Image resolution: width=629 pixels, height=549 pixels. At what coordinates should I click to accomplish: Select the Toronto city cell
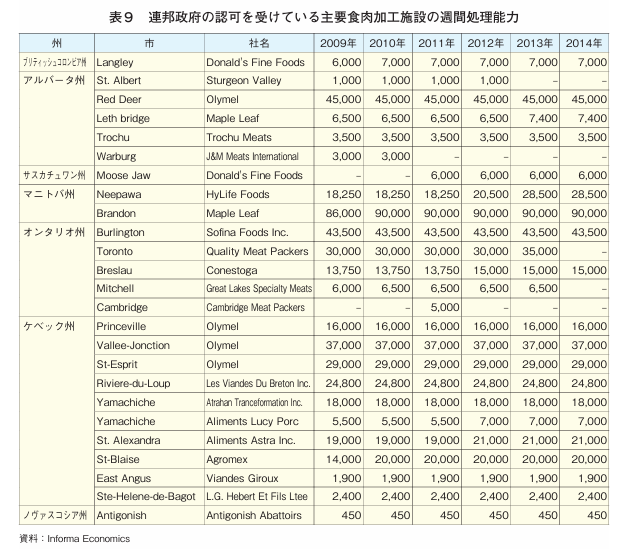(x=149, y=251)
